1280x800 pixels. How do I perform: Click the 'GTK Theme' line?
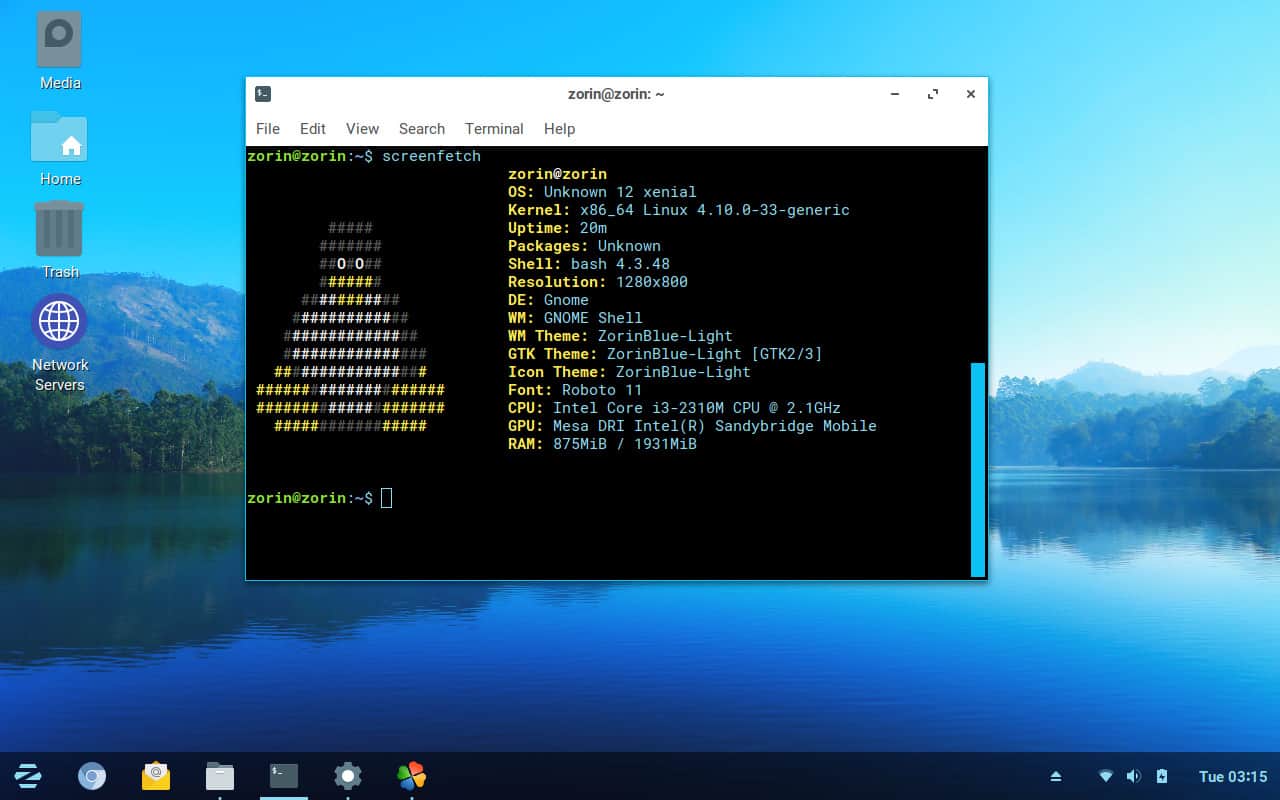coord(665,354)
